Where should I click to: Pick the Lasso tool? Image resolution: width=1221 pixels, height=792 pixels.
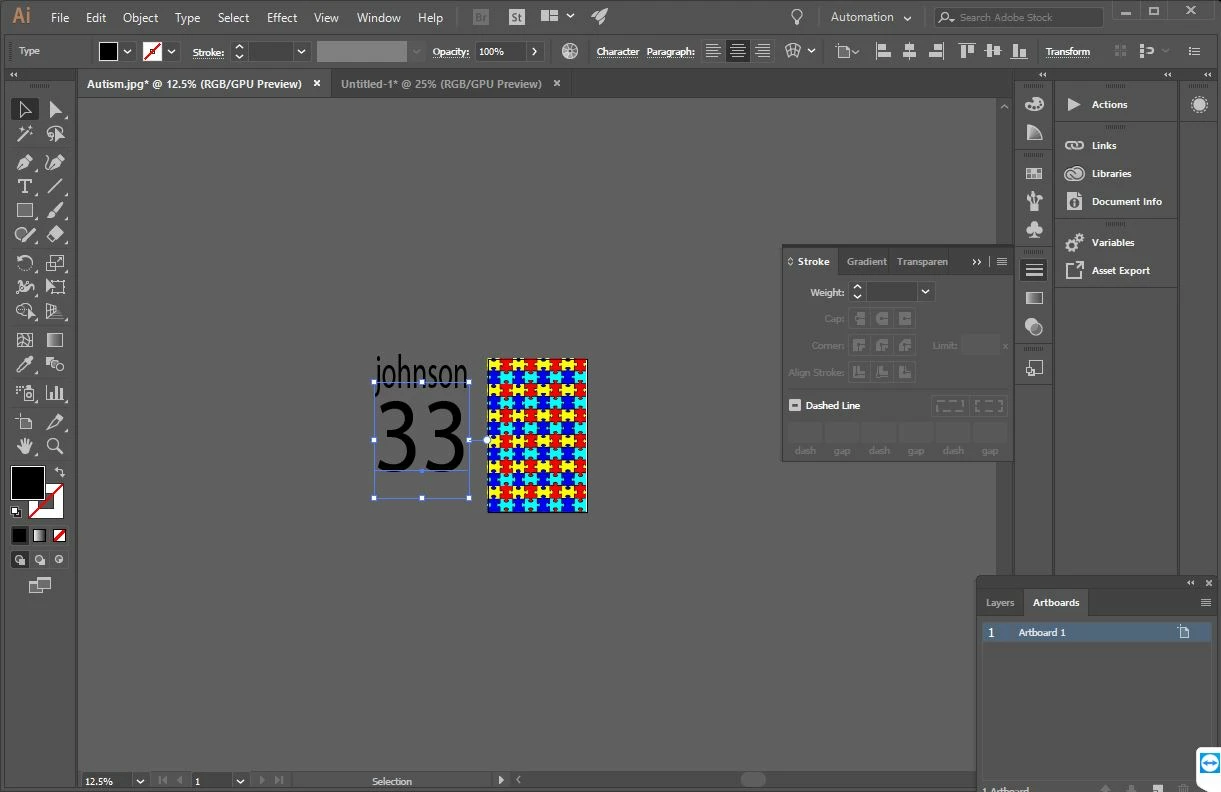tap(56, 134)
